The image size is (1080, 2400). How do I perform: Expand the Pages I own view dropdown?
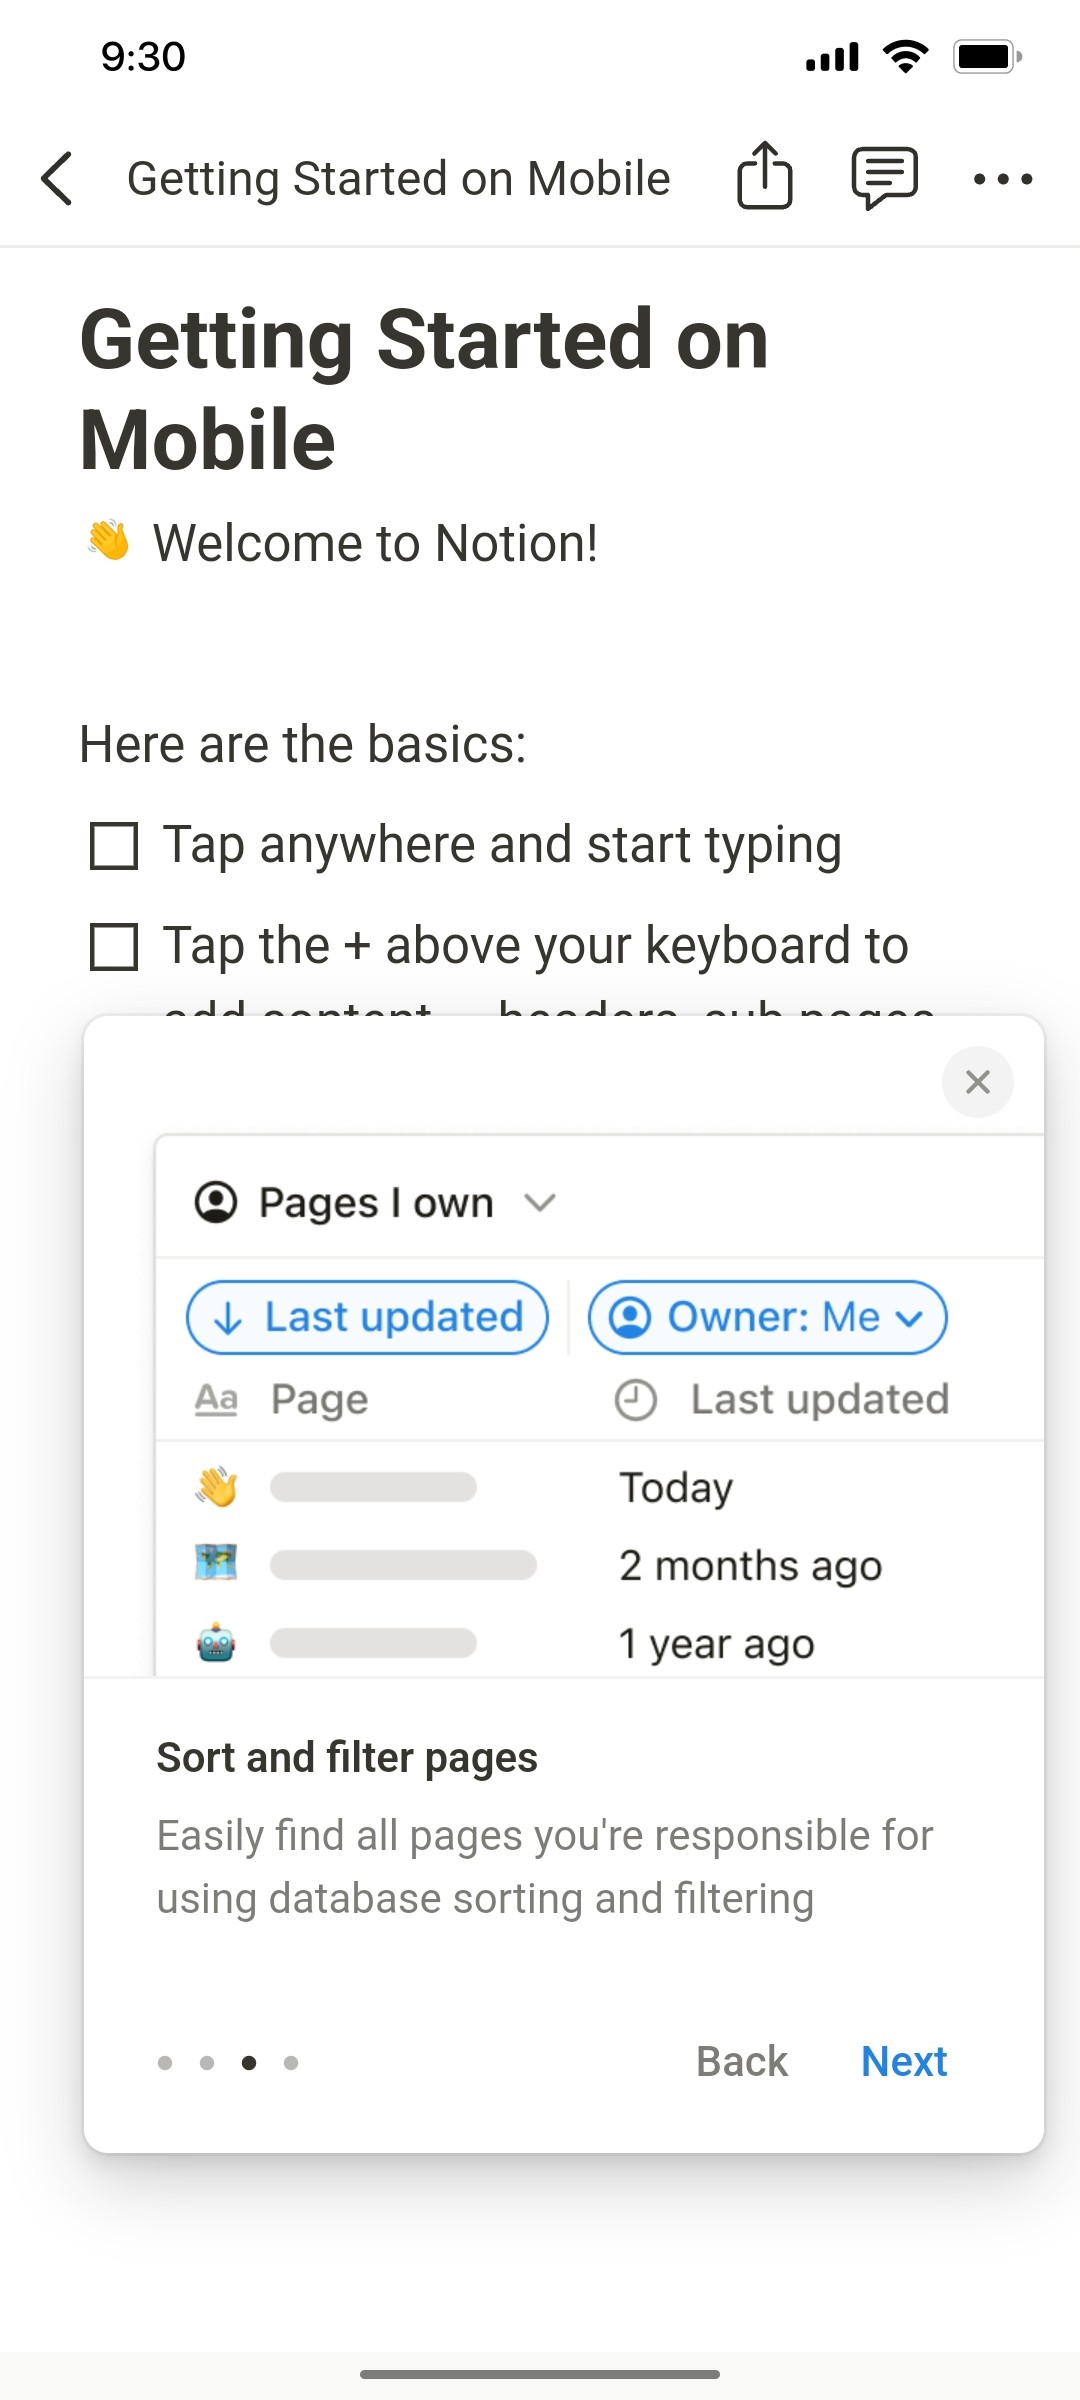pos(540,1203)
